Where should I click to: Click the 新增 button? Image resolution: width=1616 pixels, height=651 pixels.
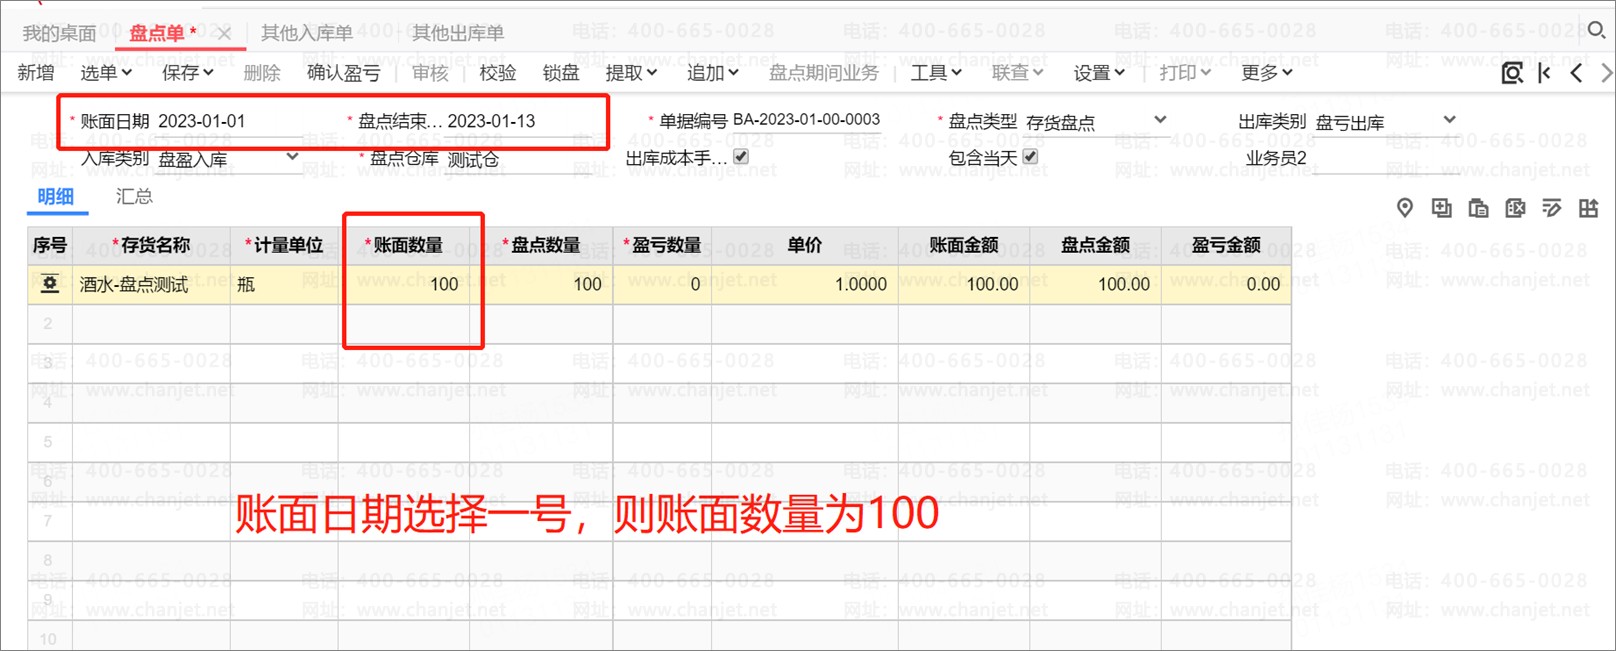pos(36,72)
